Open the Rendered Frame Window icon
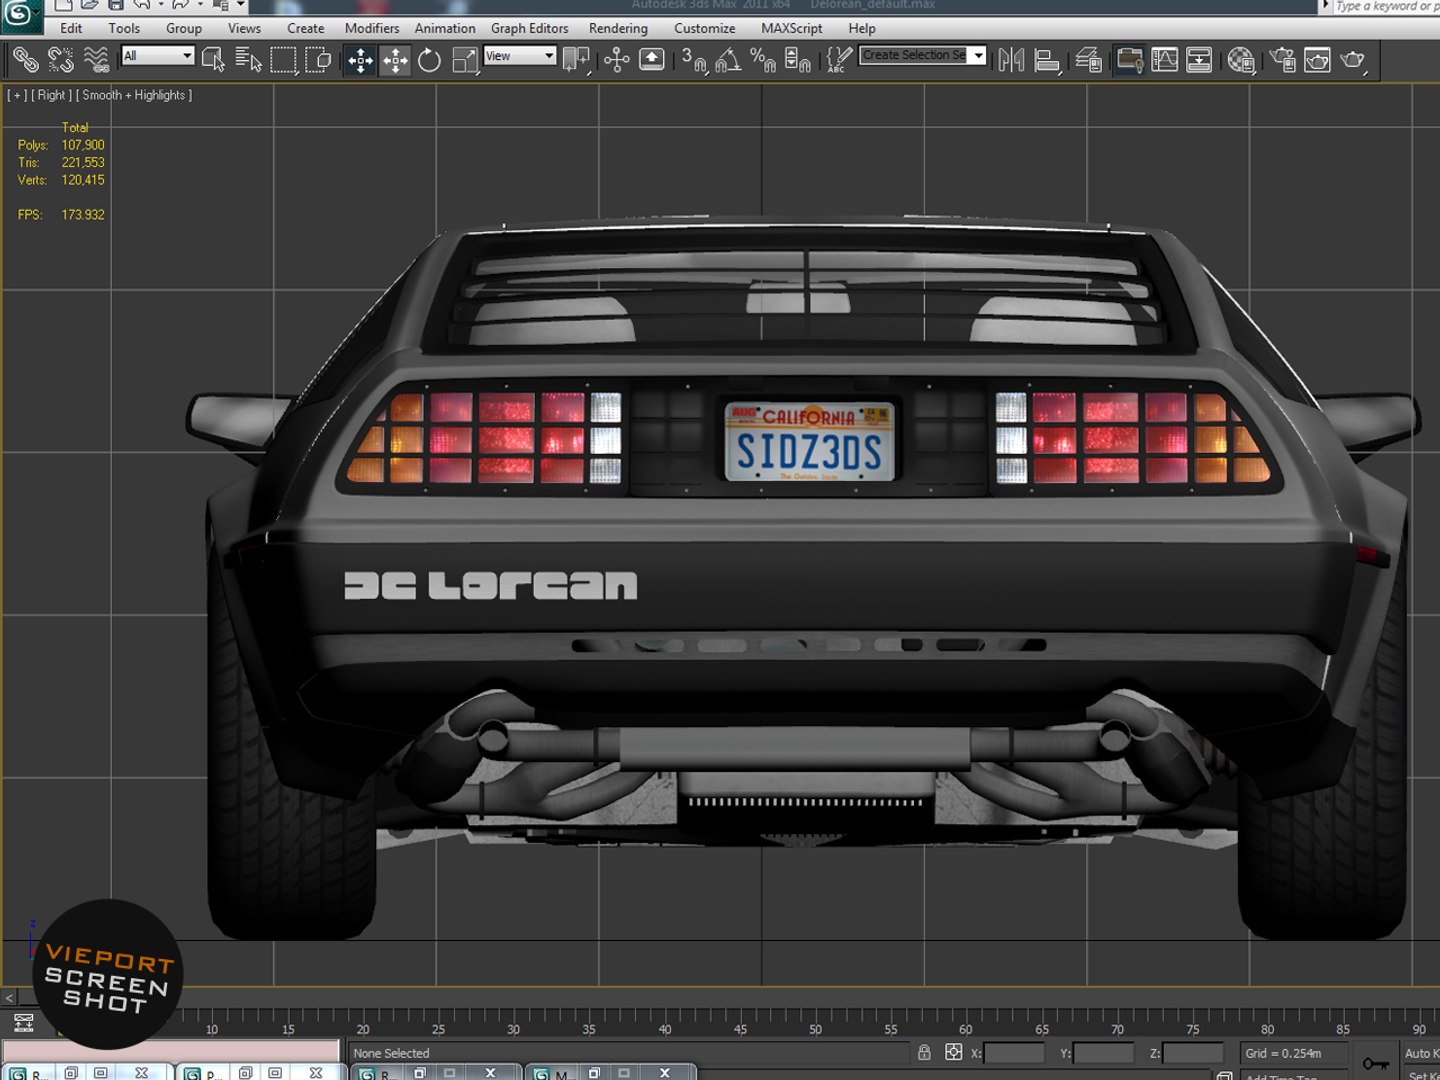The width and height of the screenshot is (1440, 1080). 1318,60
